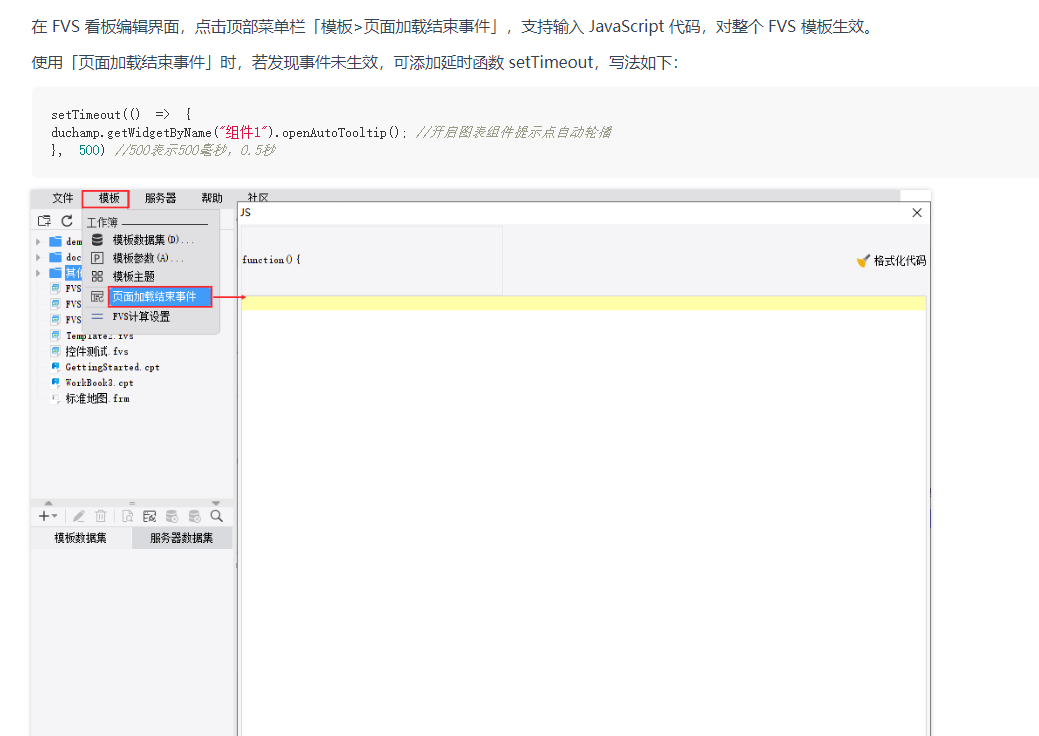Click the plus add-dataset button
Screen dimensions: 1039x736
(48, 516)
